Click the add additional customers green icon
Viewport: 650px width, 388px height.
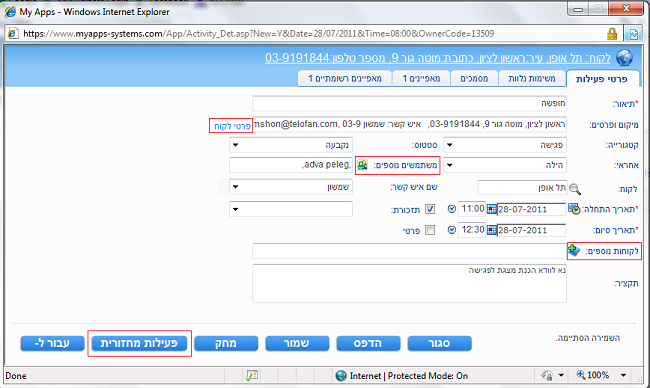click(574, 250)
